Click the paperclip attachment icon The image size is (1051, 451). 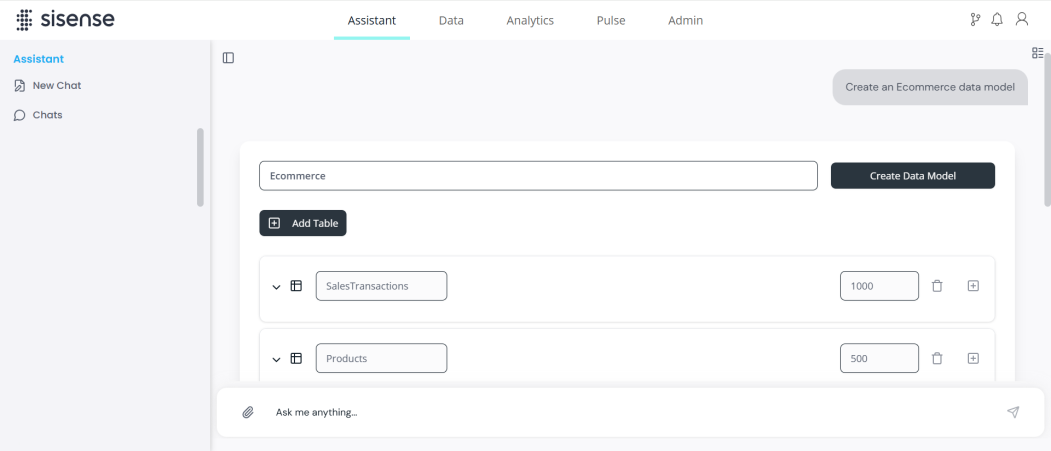coord(248,412)
